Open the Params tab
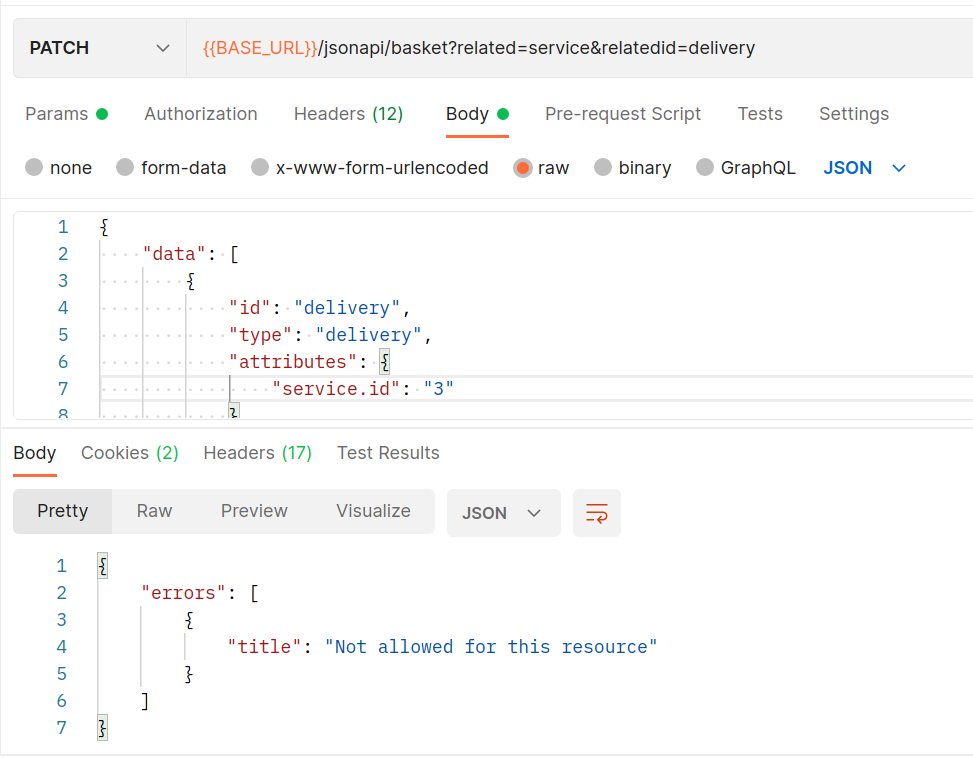This screenshot has height=759, width=973. pos(66,114)
